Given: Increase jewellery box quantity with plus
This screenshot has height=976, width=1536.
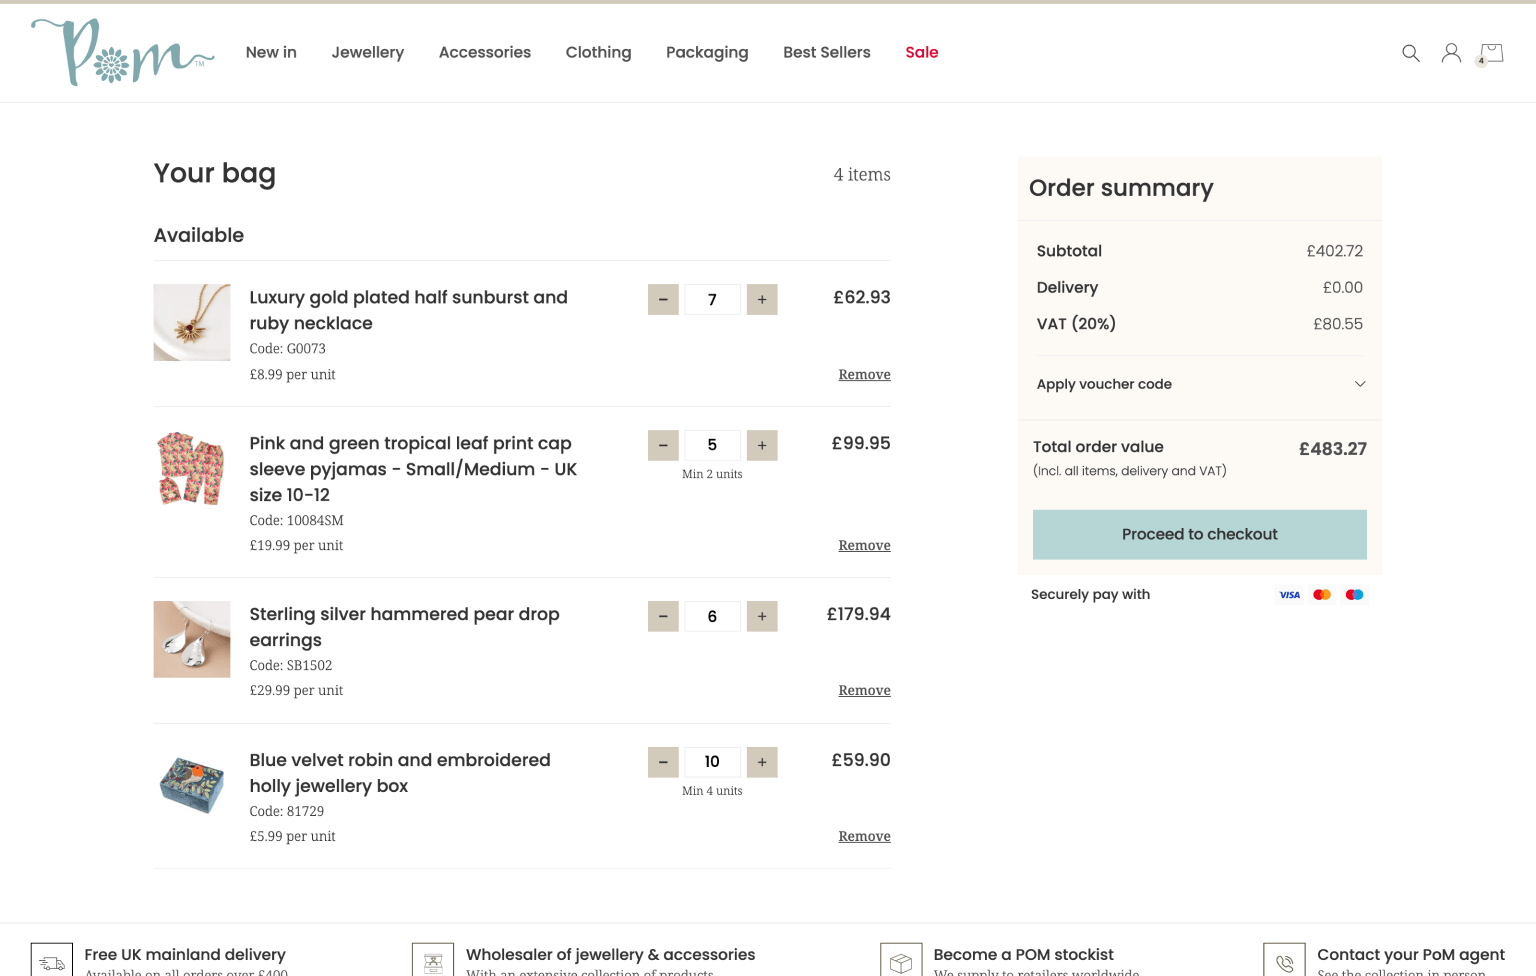Looking at the screenshot, I should (762, 762).
